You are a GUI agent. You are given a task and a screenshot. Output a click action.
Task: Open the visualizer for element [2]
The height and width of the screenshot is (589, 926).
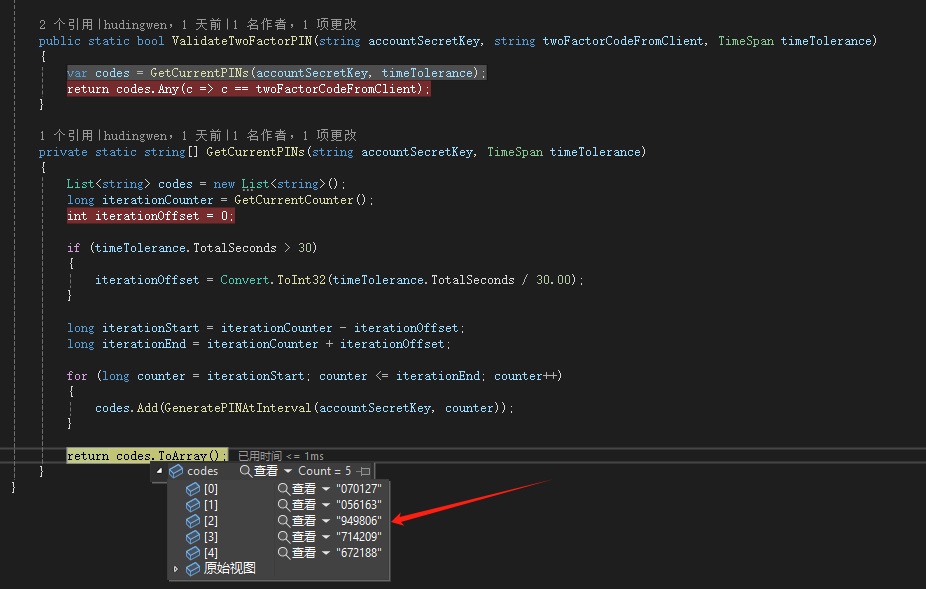pos(284,521)
